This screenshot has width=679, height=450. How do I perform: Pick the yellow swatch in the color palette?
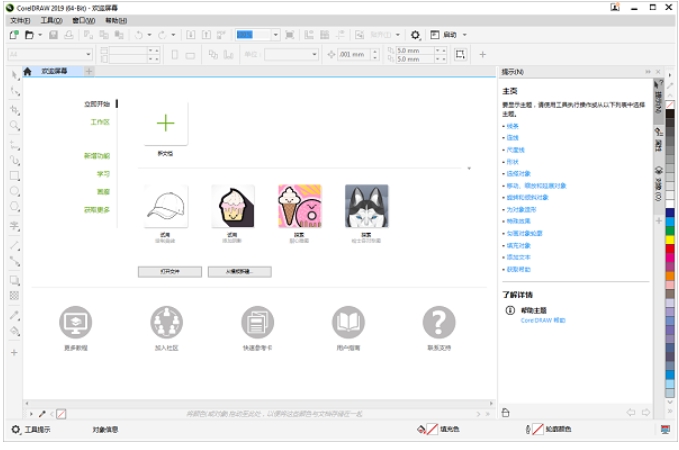[670, 240]
